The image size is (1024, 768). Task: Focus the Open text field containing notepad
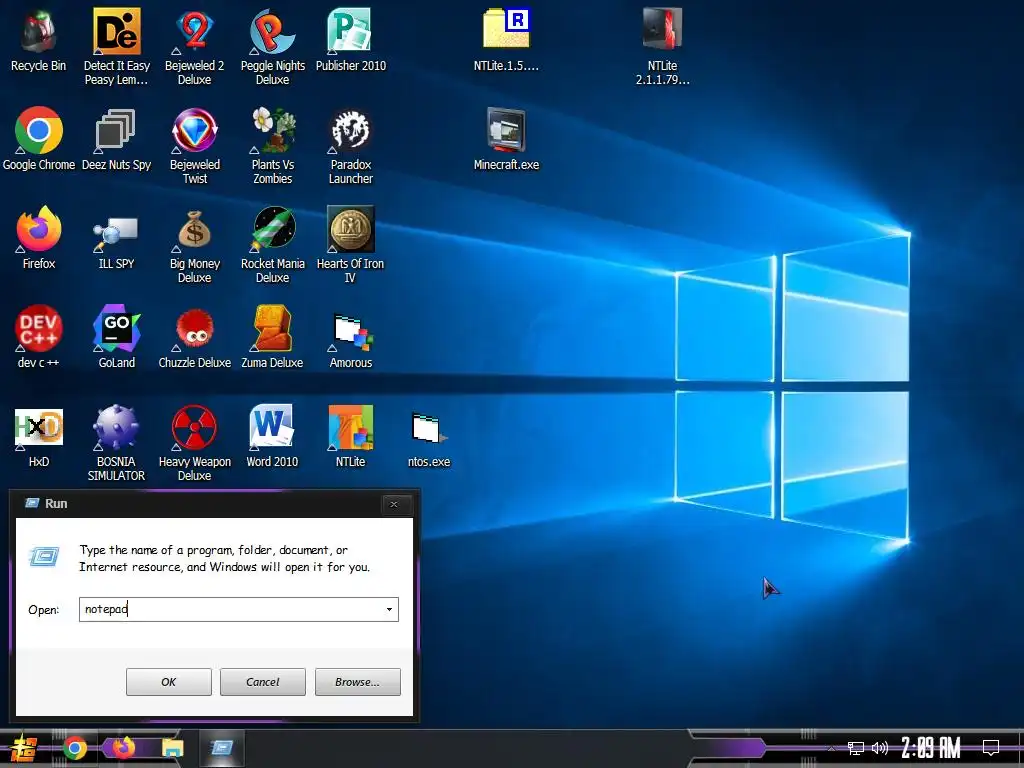(239, 609)
